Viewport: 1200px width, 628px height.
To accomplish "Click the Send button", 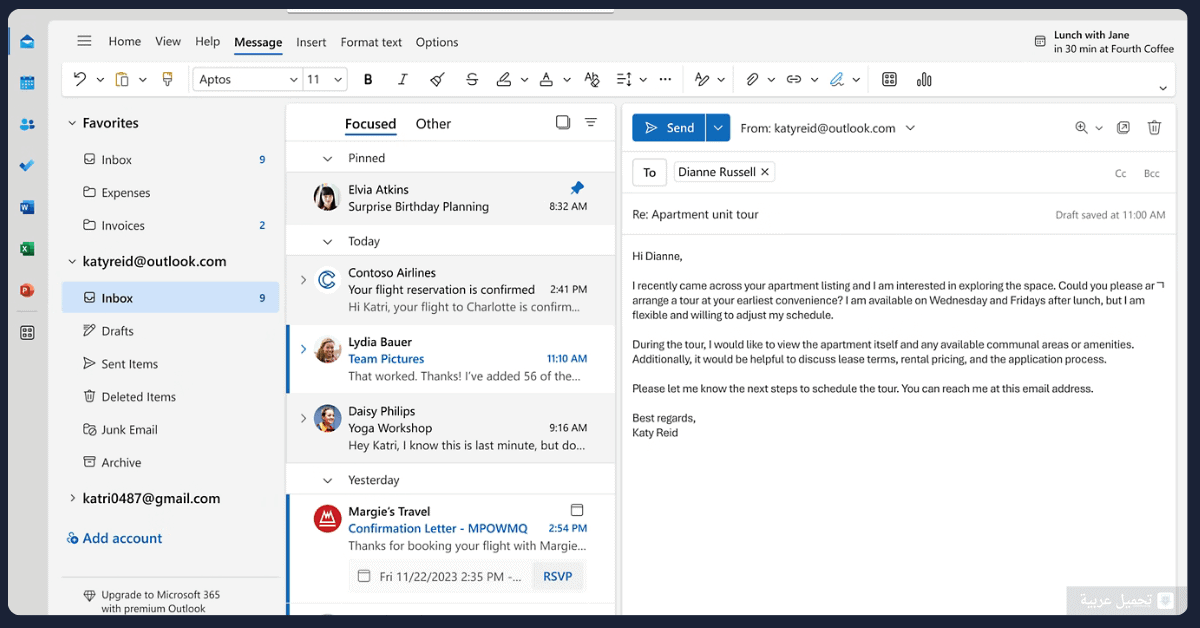I will click(x=669, y=128).
